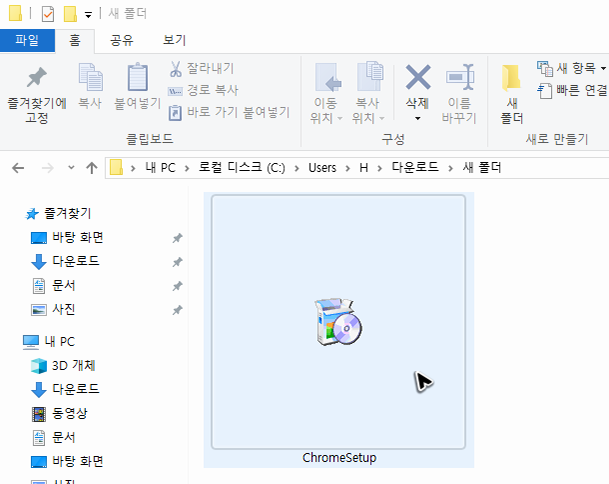Screen dimensions: 609x484
Task: Click the pin icon next to pinned 다운로드
Action: pyautogui.click(x=177, y=262)
